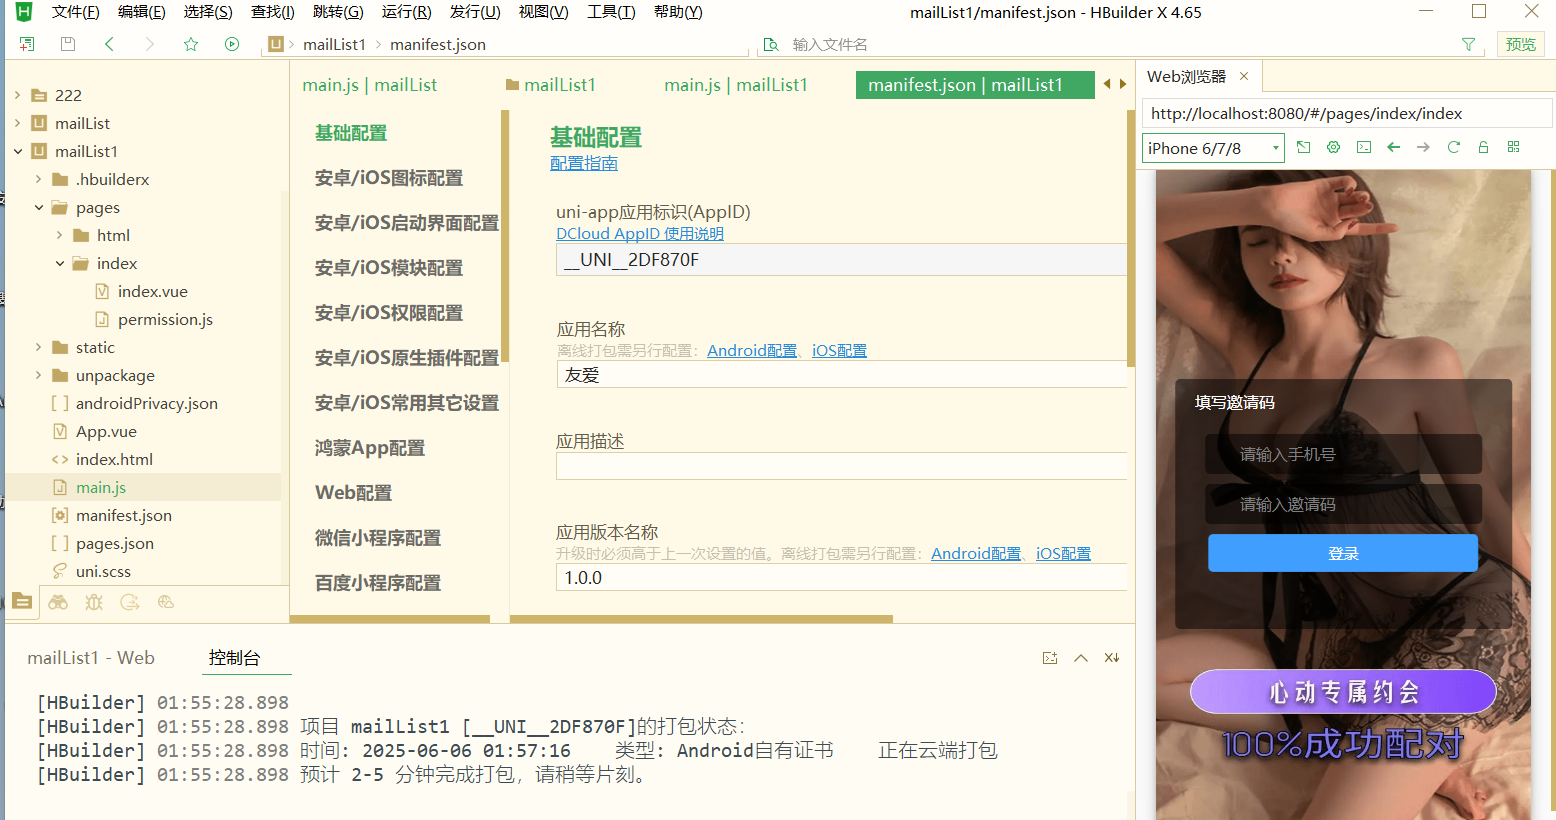Click the 预览 preview button

[x=1521, y=44]
